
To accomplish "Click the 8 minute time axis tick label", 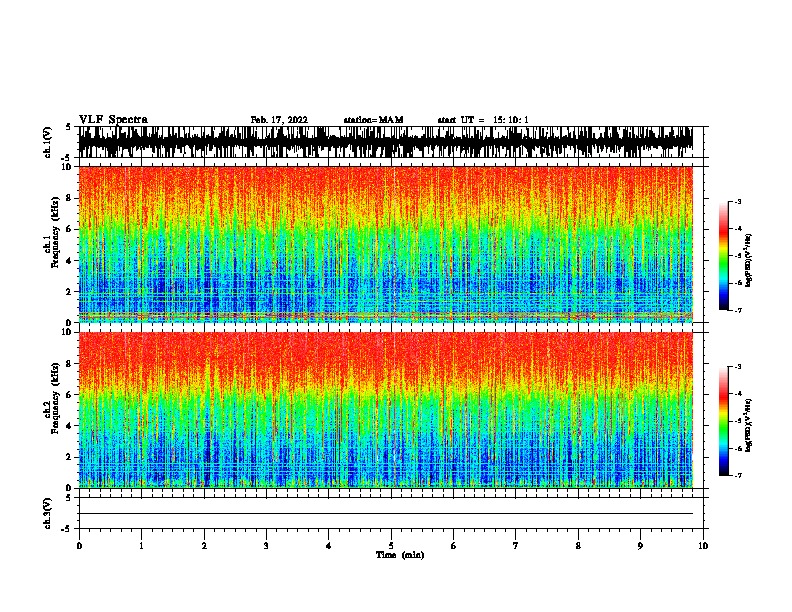I will click(x=578, y=546).
